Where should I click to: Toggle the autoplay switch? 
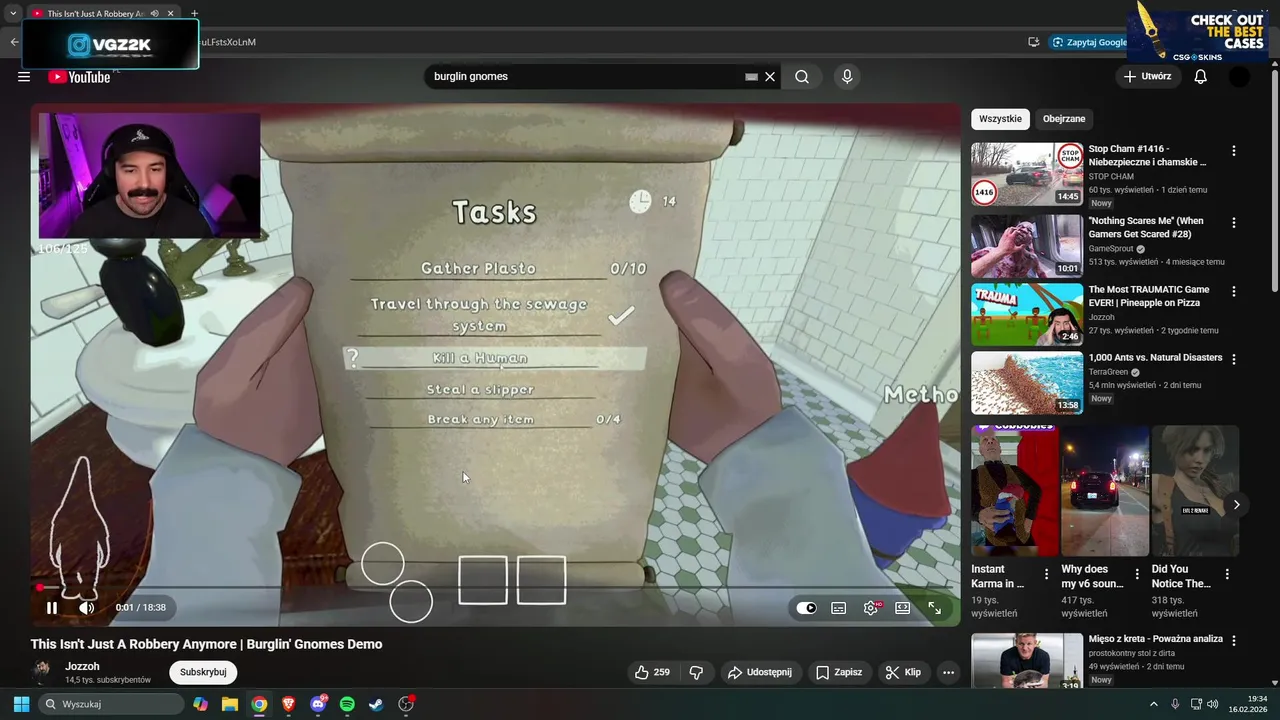[807, 608]
